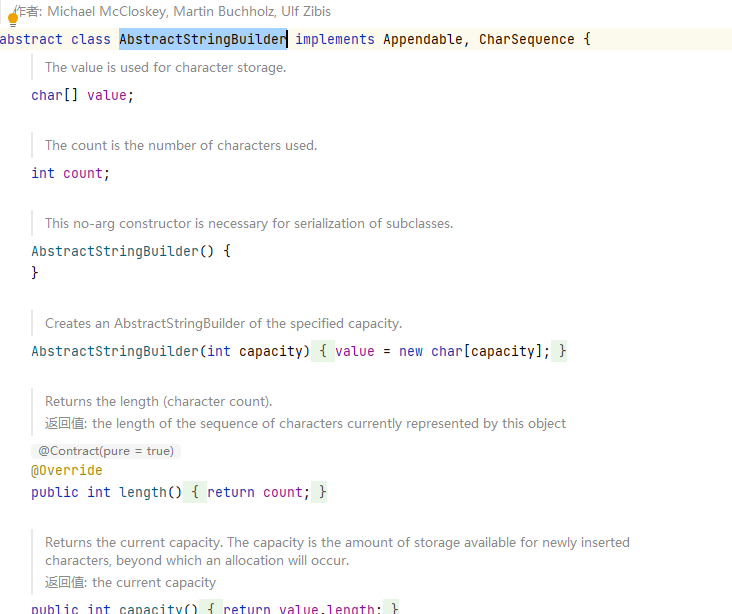The height and width of the screenshot is (614, 732).
Task: Expand folded opening brace of capacity() method
Action: click(211, 608)
